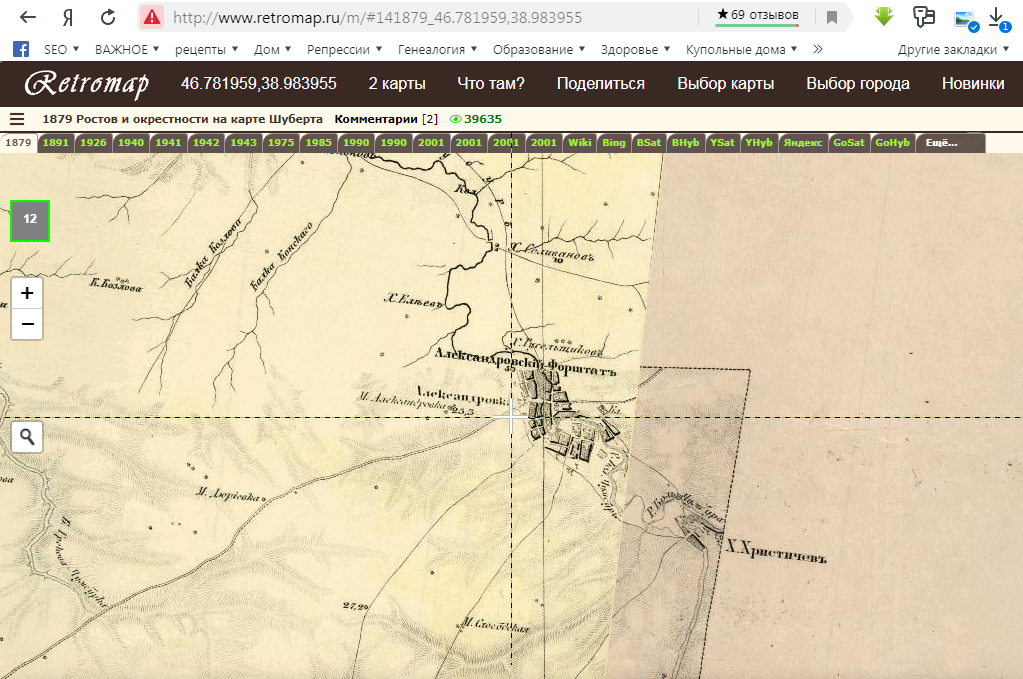Switch to the YHyb hybrid layer

(x=759, y=143)
